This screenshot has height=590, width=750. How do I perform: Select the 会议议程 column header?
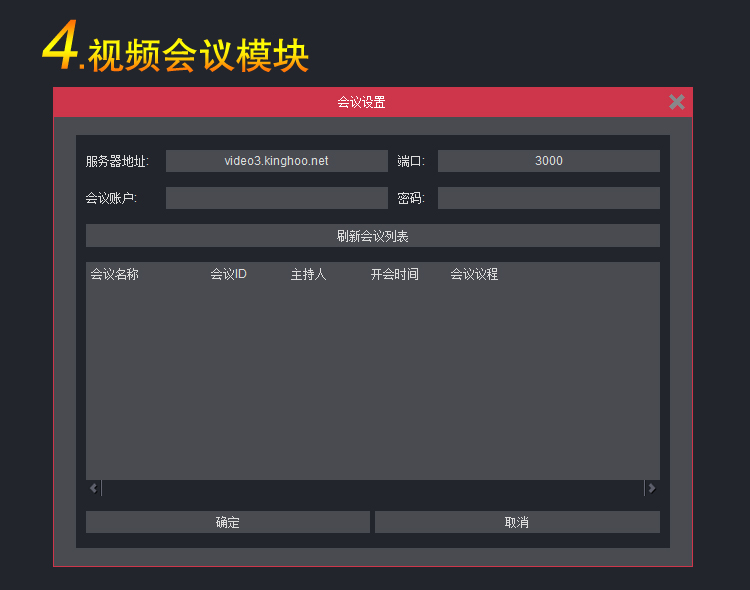[474, 274]
